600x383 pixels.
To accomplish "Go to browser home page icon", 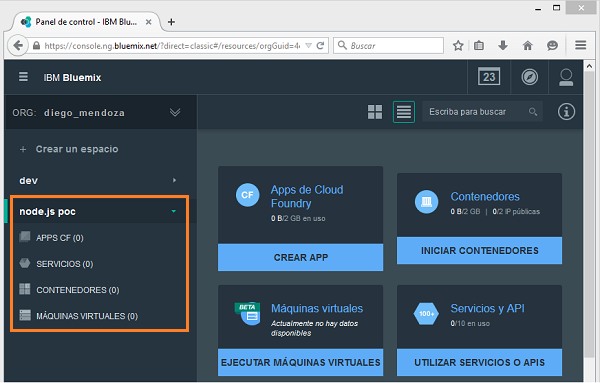I will (x=527, y=46).
